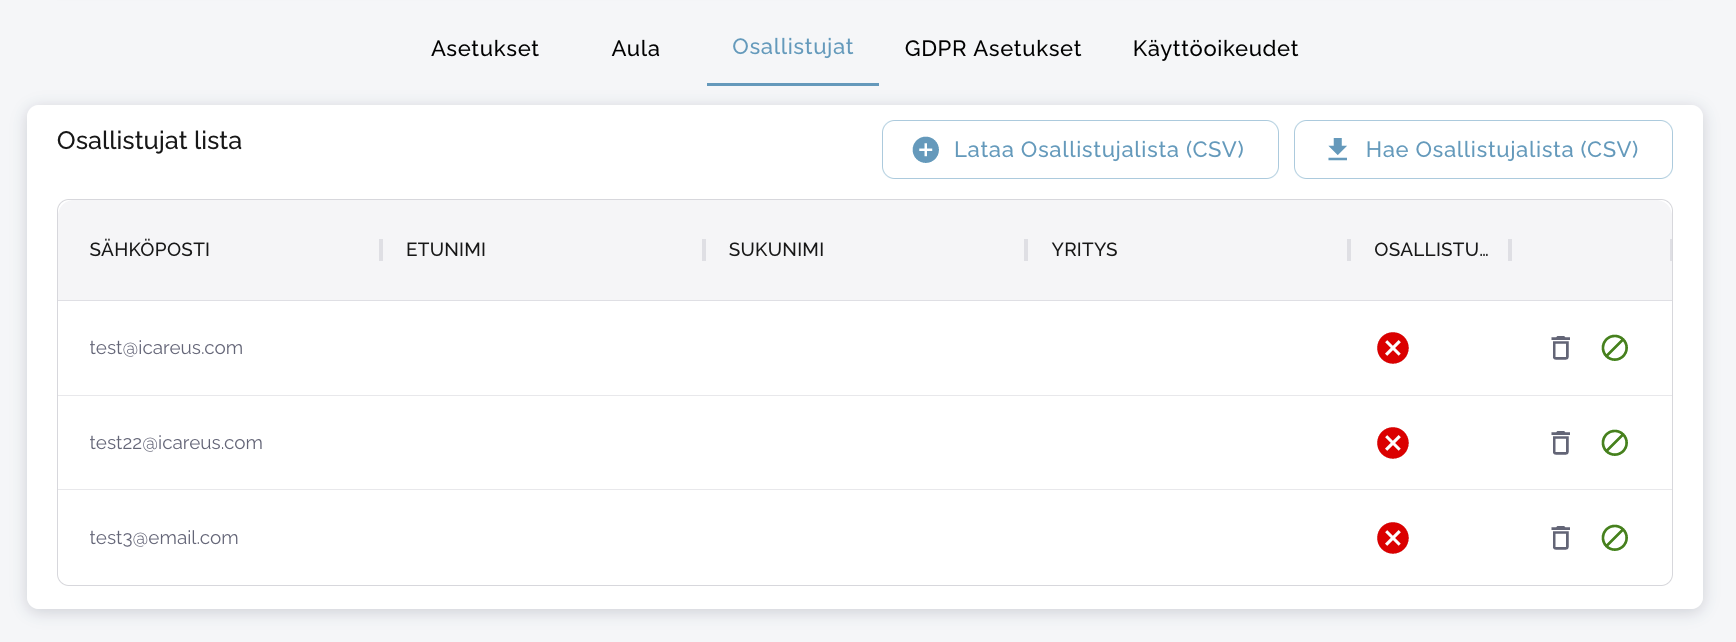Viewport: 1736px width, 642px height.
Task: Click green ban icon for test3@email.com
Action: [x=1614, y=538]
